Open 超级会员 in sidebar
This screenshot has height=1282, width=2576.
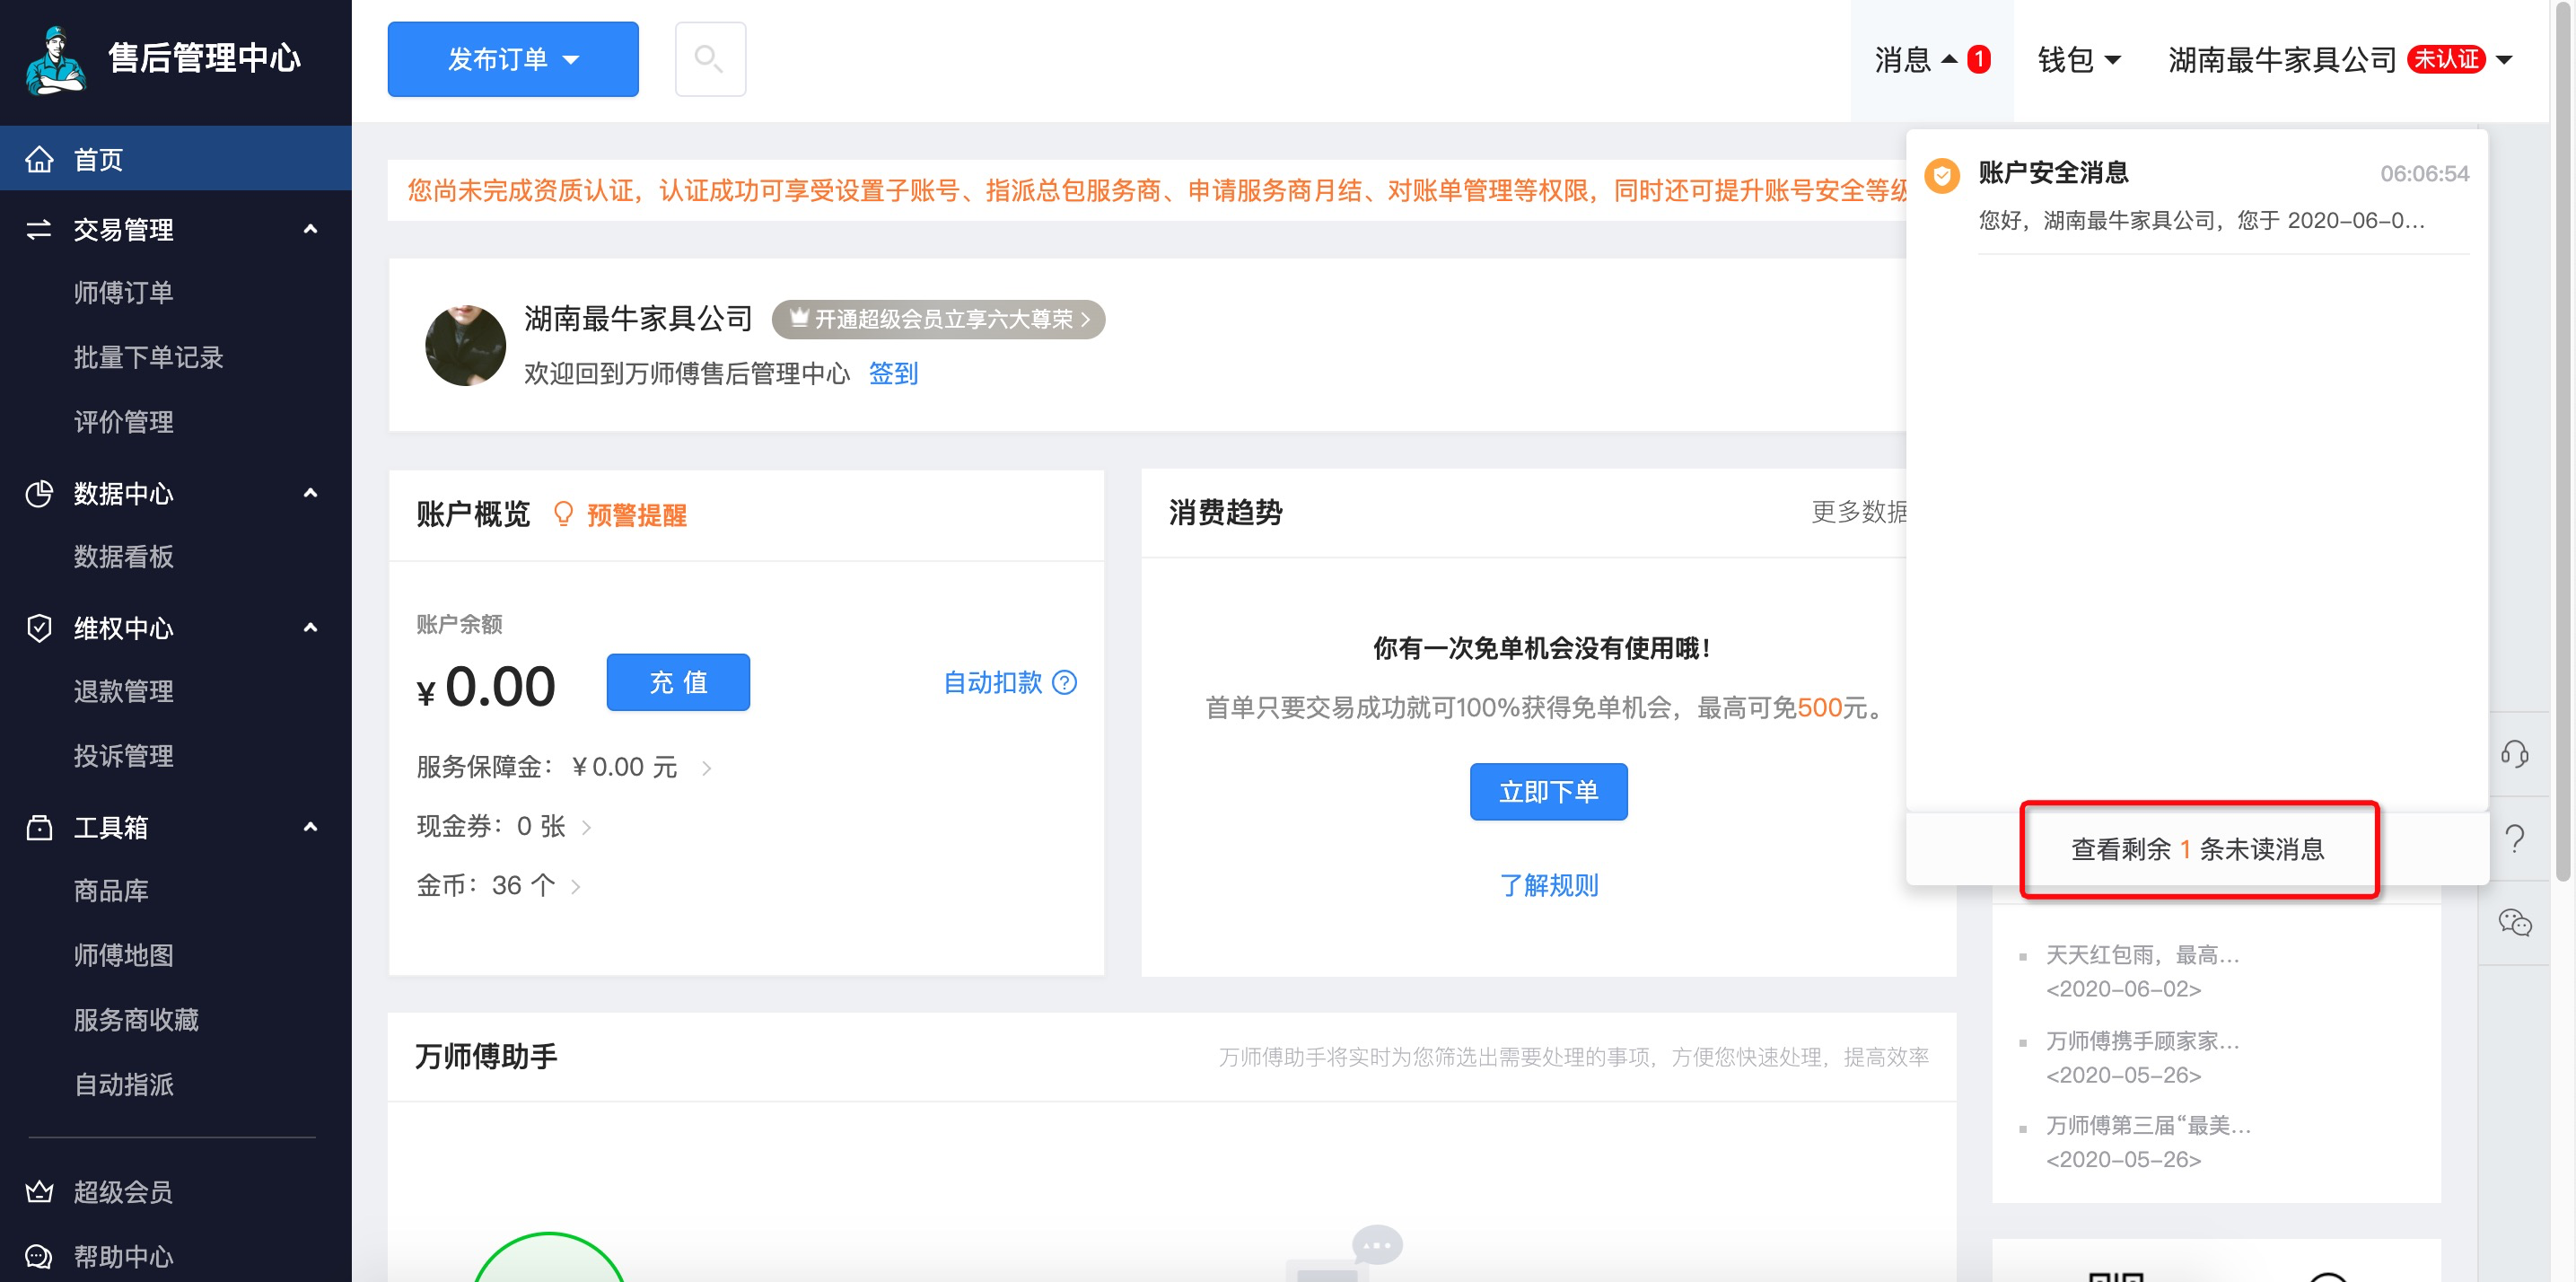[123, 1192]
